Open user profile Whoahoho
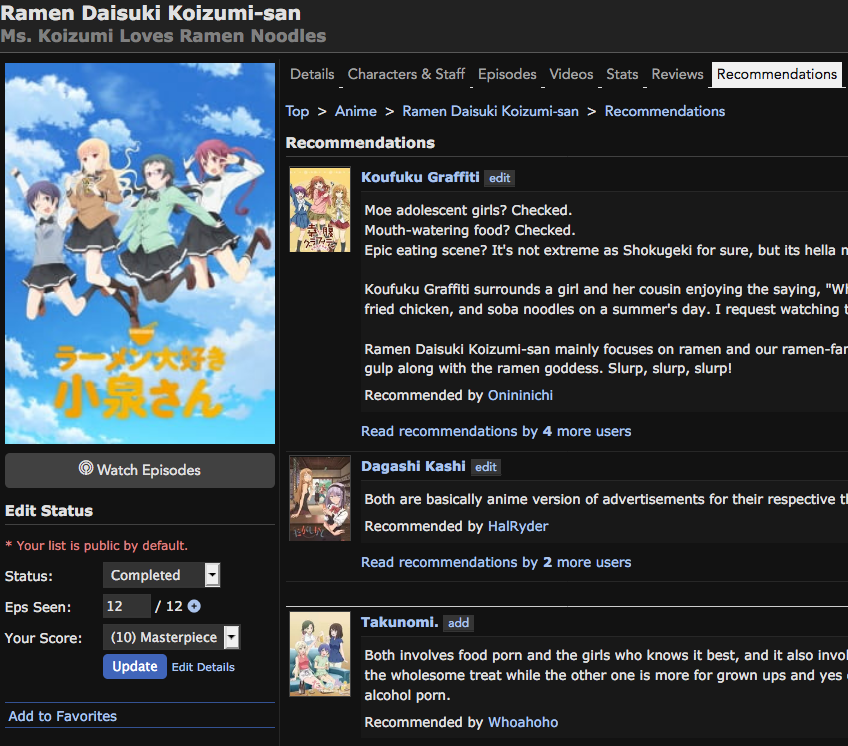848x746 pixels. (523, 722)
